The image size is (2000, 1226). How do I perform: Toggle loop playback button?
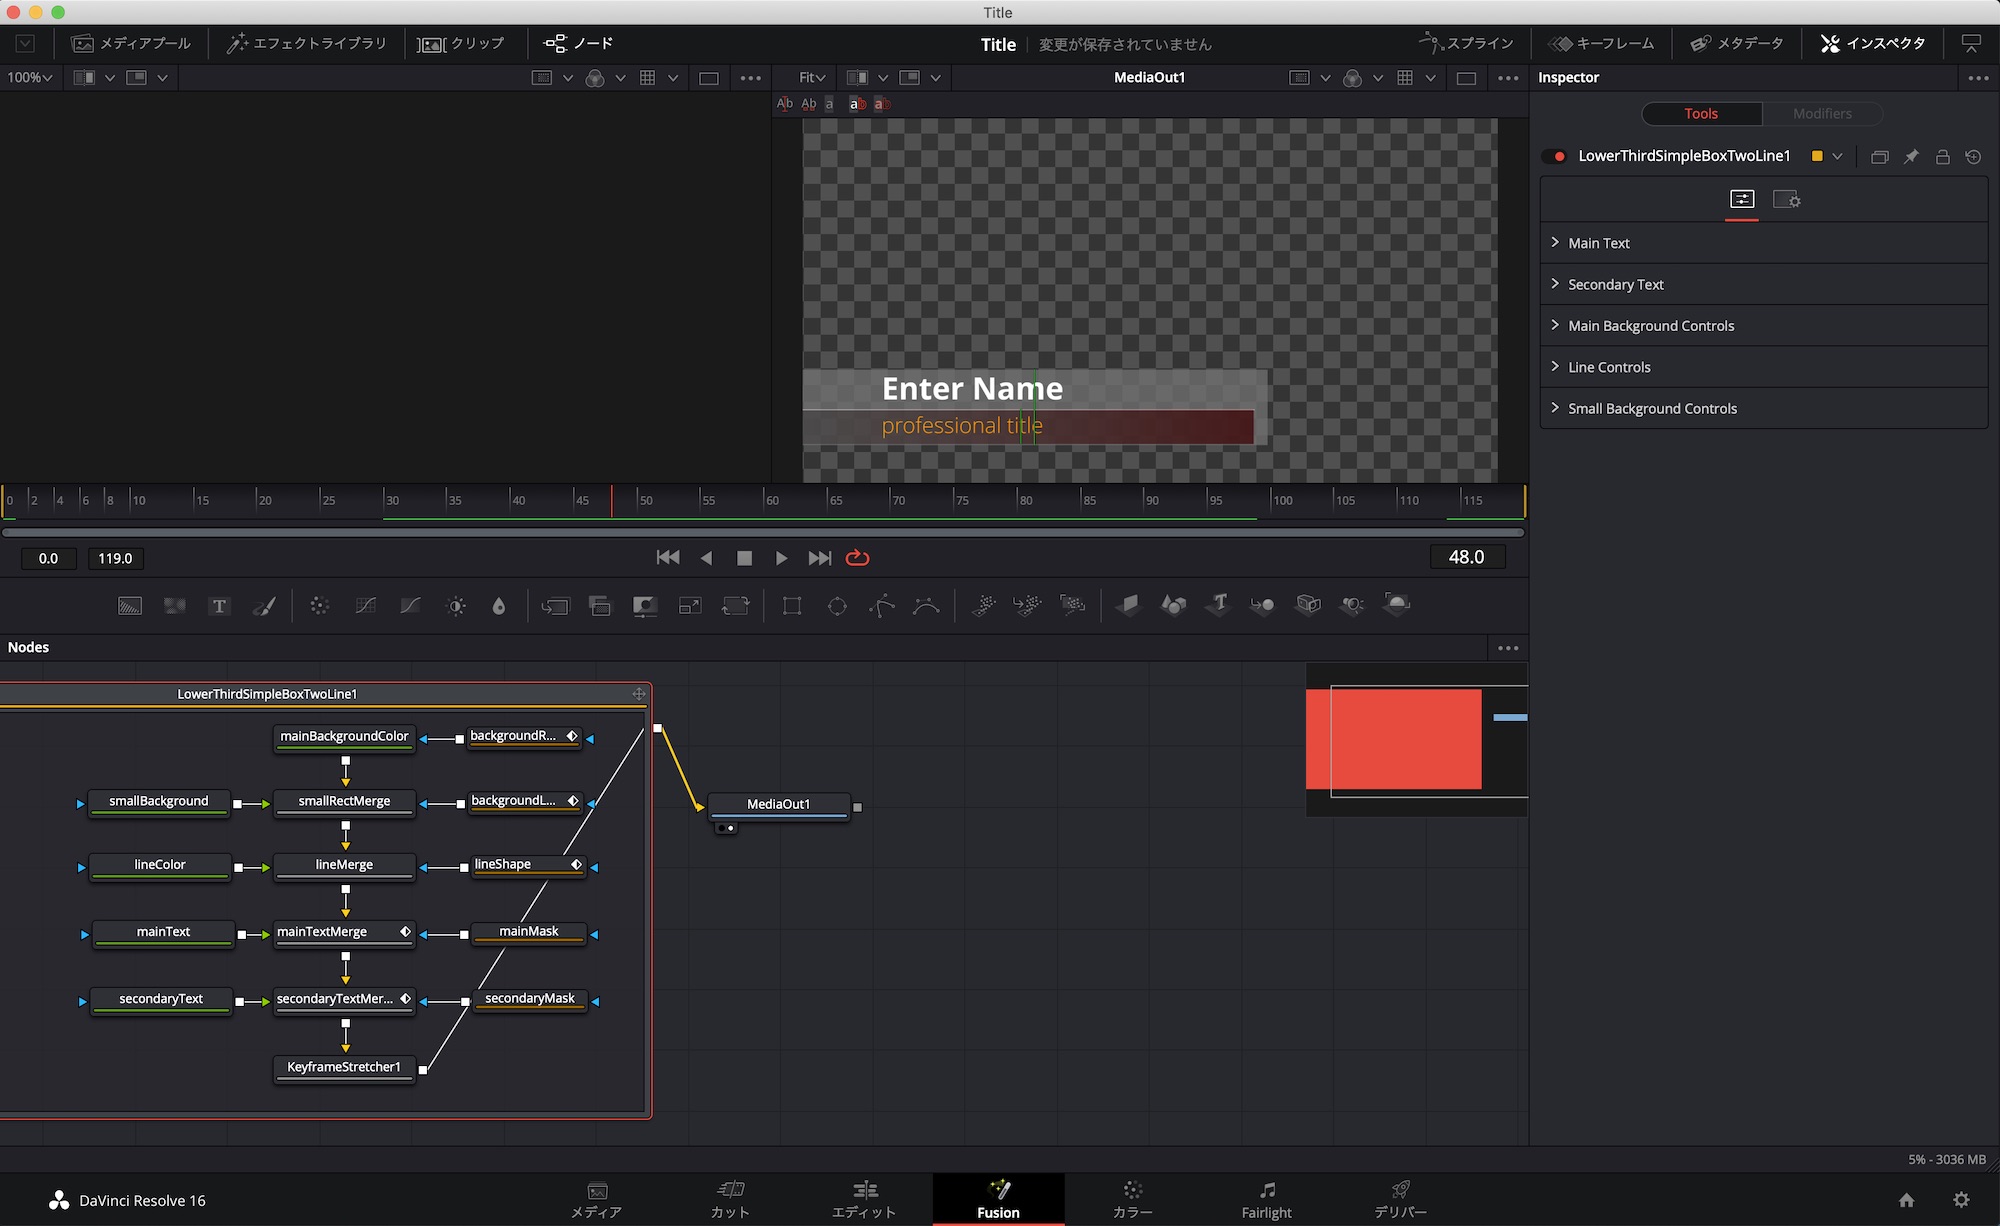857,558
